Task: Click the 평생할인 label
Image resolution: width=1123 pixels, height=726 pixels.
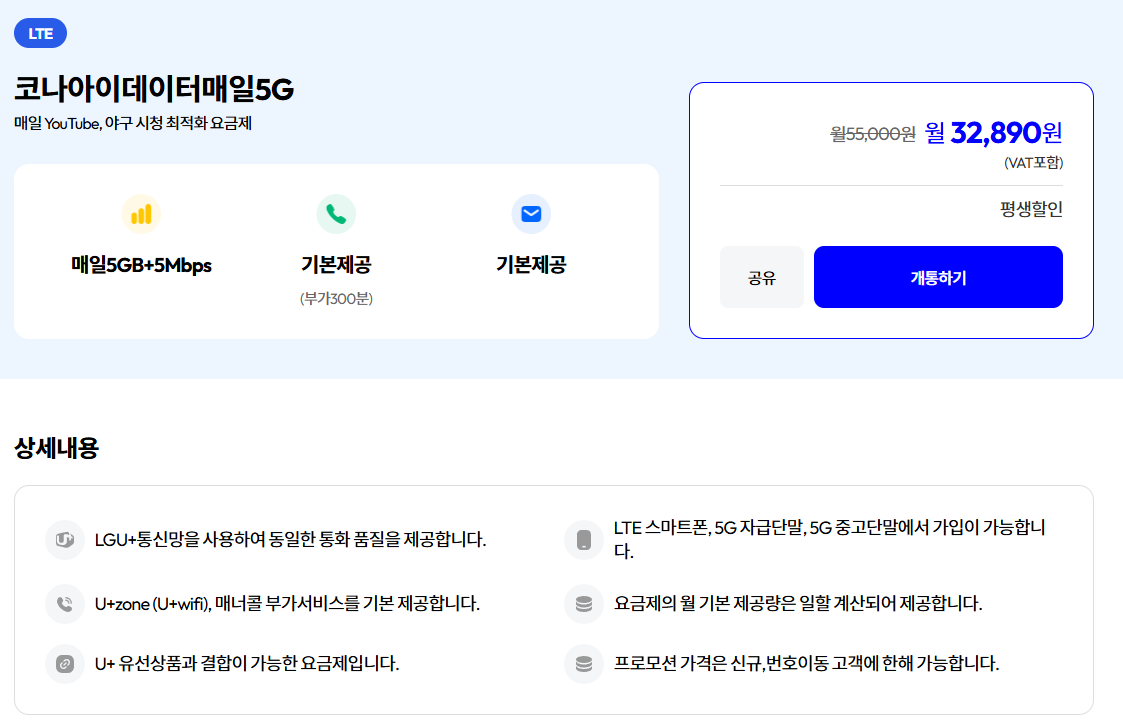Action: click(1031, 209)
